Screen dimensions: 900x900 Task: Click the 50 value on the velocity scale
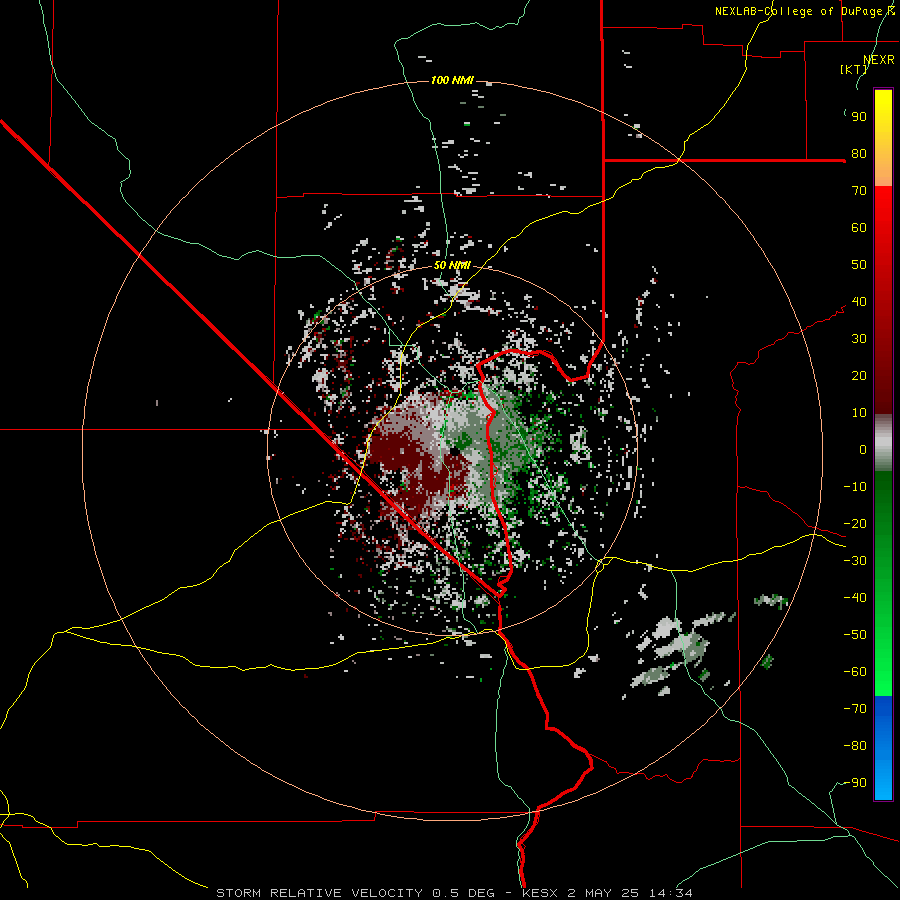[859, 265]
